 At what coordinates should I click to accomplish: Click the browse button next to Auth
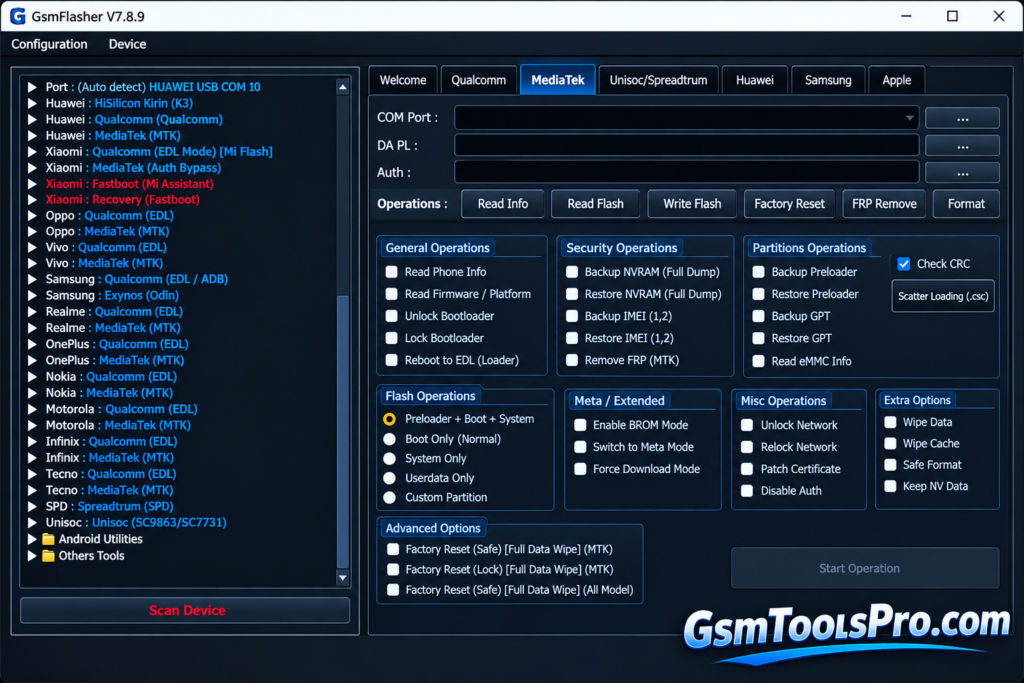[x=962, y=173]
